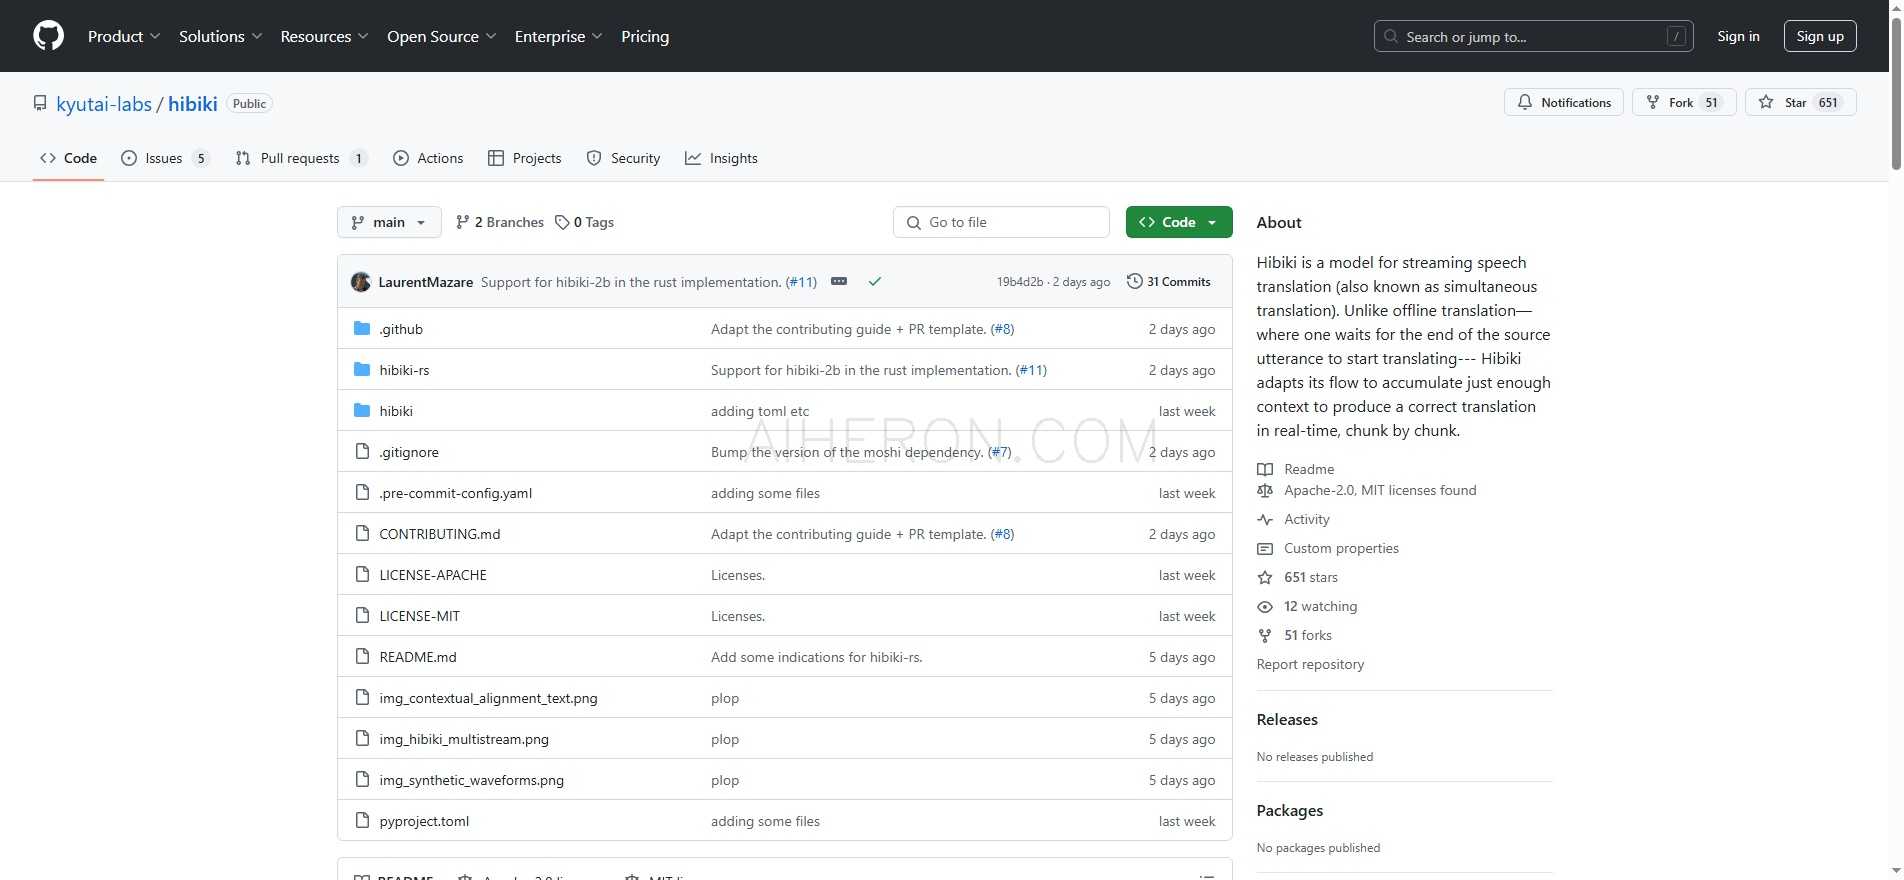Switch to the Insights tab
The height and width of the screenshot is (880, 1904).
721,158
